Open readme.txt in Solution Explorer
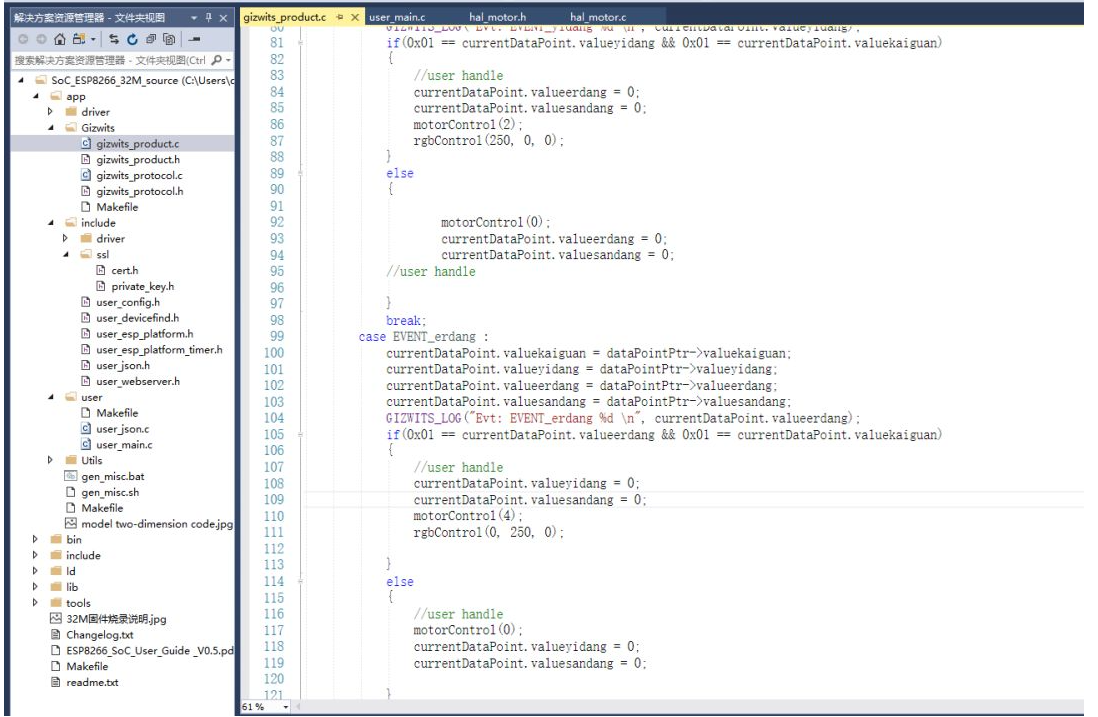This screenshot has width=1098, height=717. coord(91,683)
